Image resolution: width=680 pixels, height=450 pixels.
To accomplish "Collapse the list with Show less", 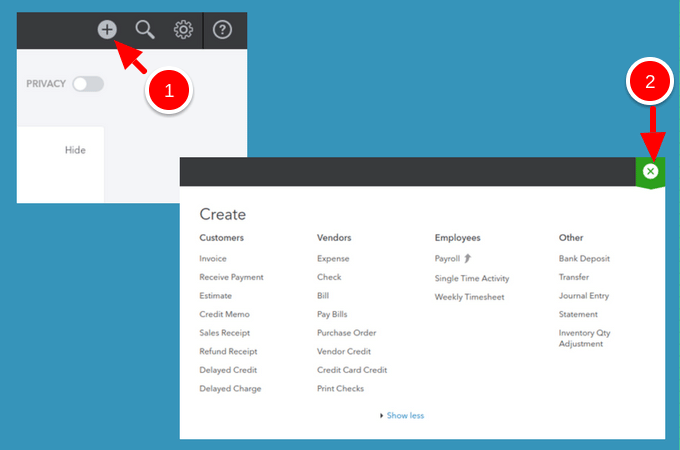I will point(404,415).
